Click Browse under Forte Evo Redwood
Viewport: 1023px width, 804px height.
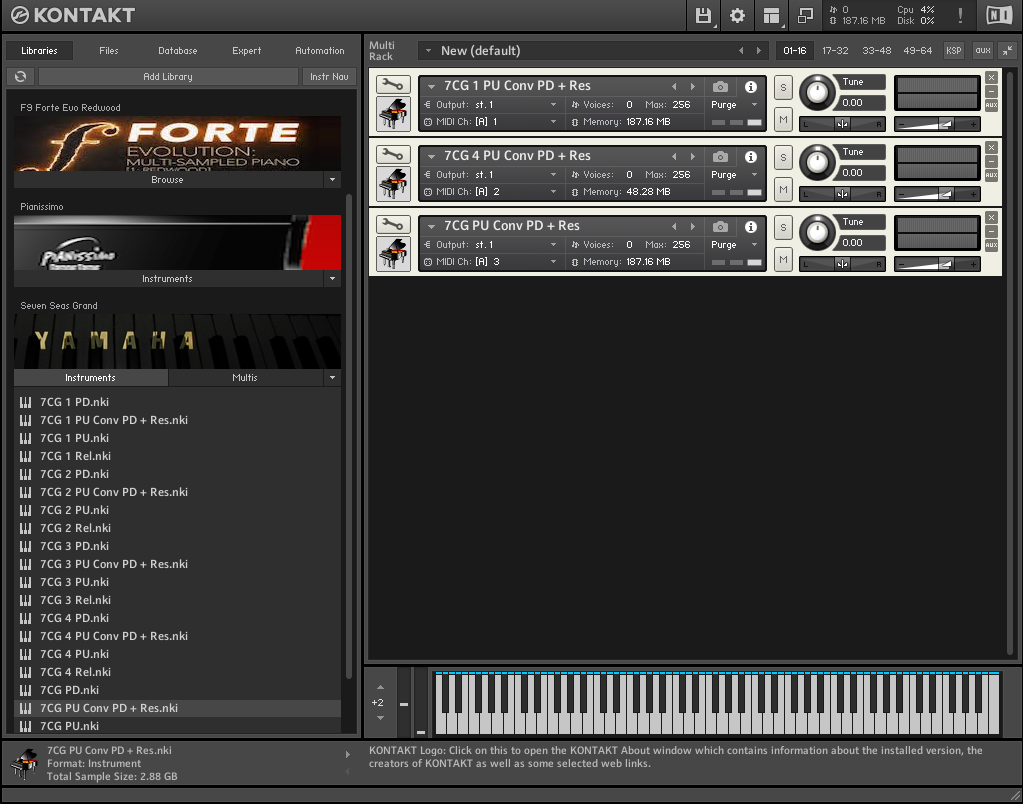168,179
